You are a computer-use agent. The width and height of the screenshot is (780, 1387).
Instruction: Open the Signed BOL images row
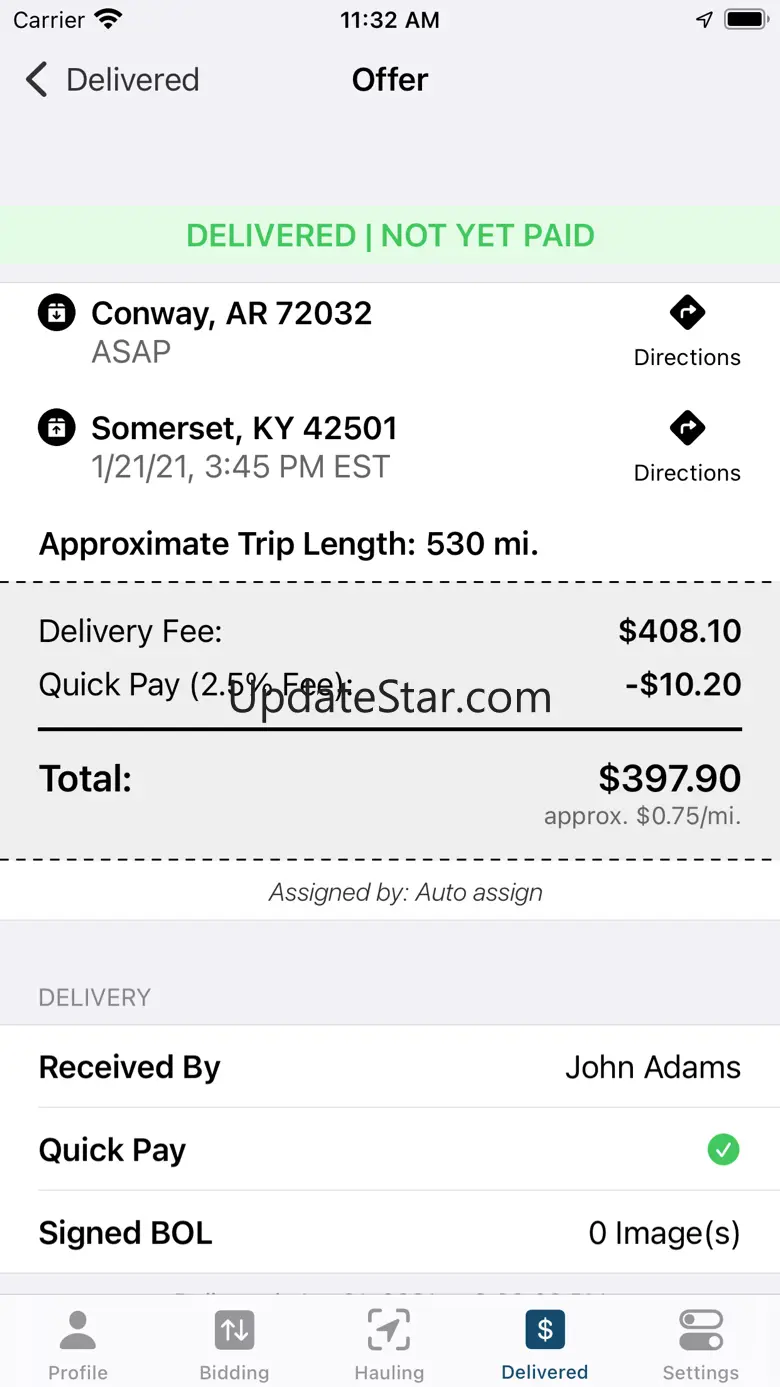390,1233
